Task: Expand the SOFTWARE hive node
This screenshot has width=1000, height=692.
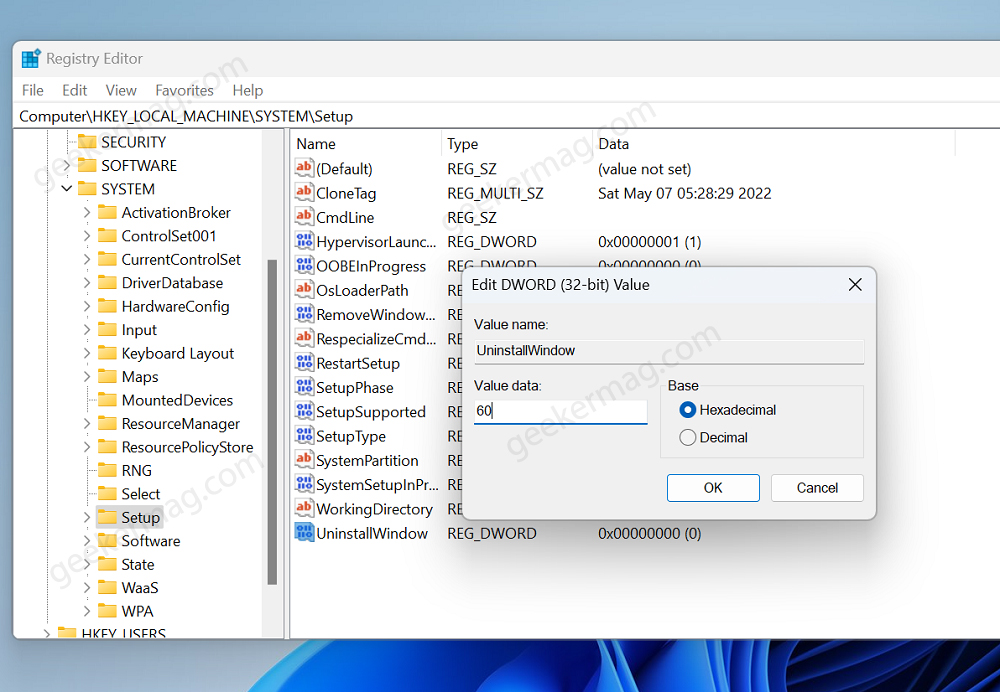Action: click(x=66, y=166)
